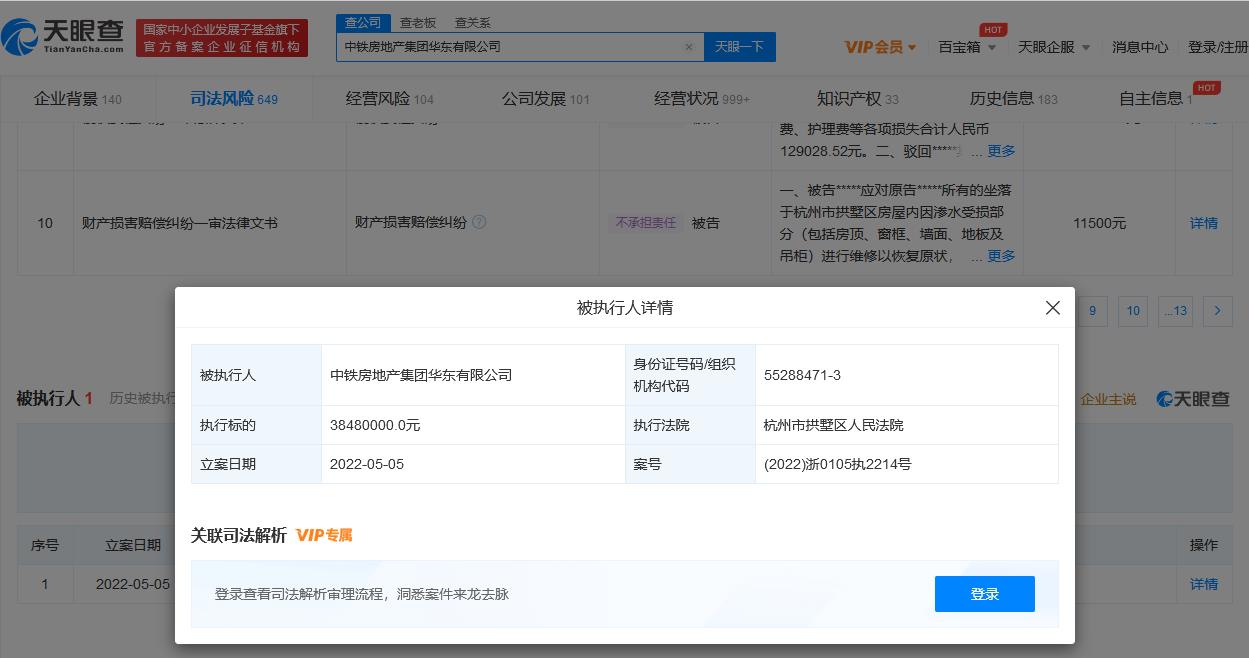1249x658 pixels.
Task: Expand 更多 in row 10 judgment text
Action: point(1001,256)
